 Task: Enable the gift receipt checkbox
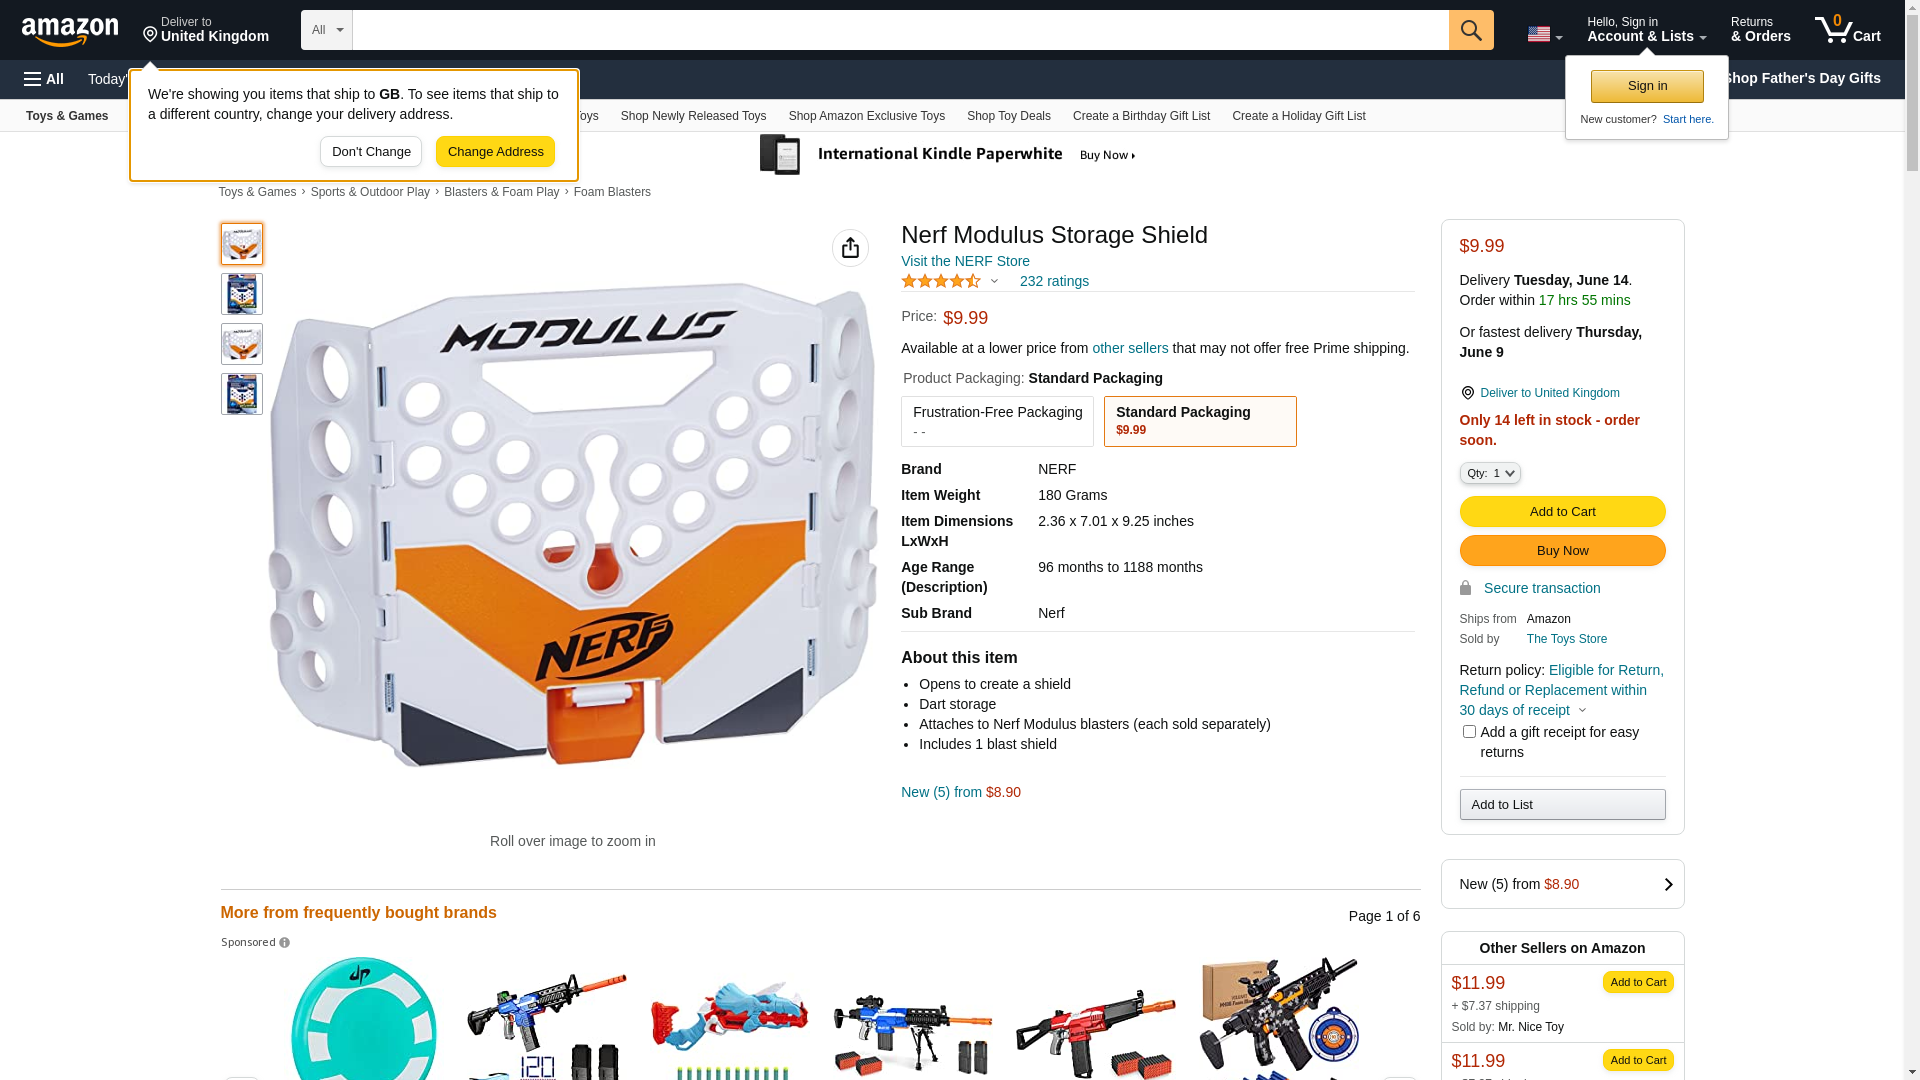click(1469, 732)
